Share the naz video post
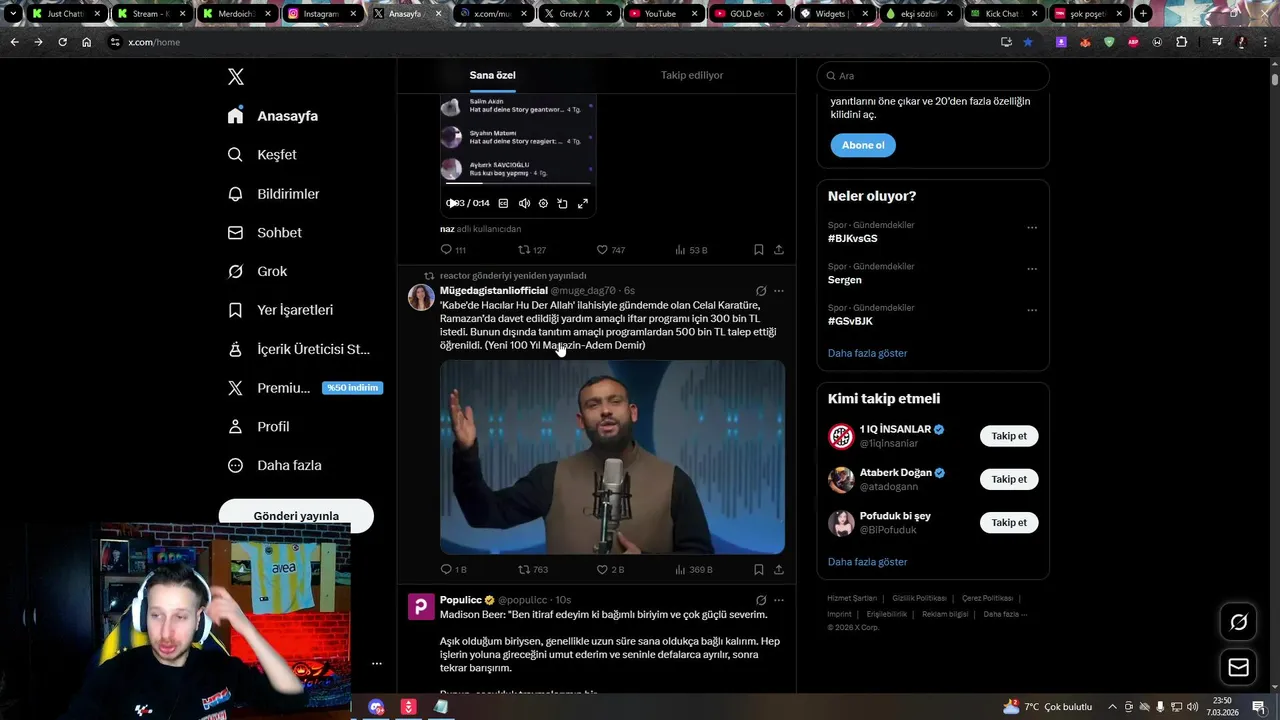 point(779,250)
